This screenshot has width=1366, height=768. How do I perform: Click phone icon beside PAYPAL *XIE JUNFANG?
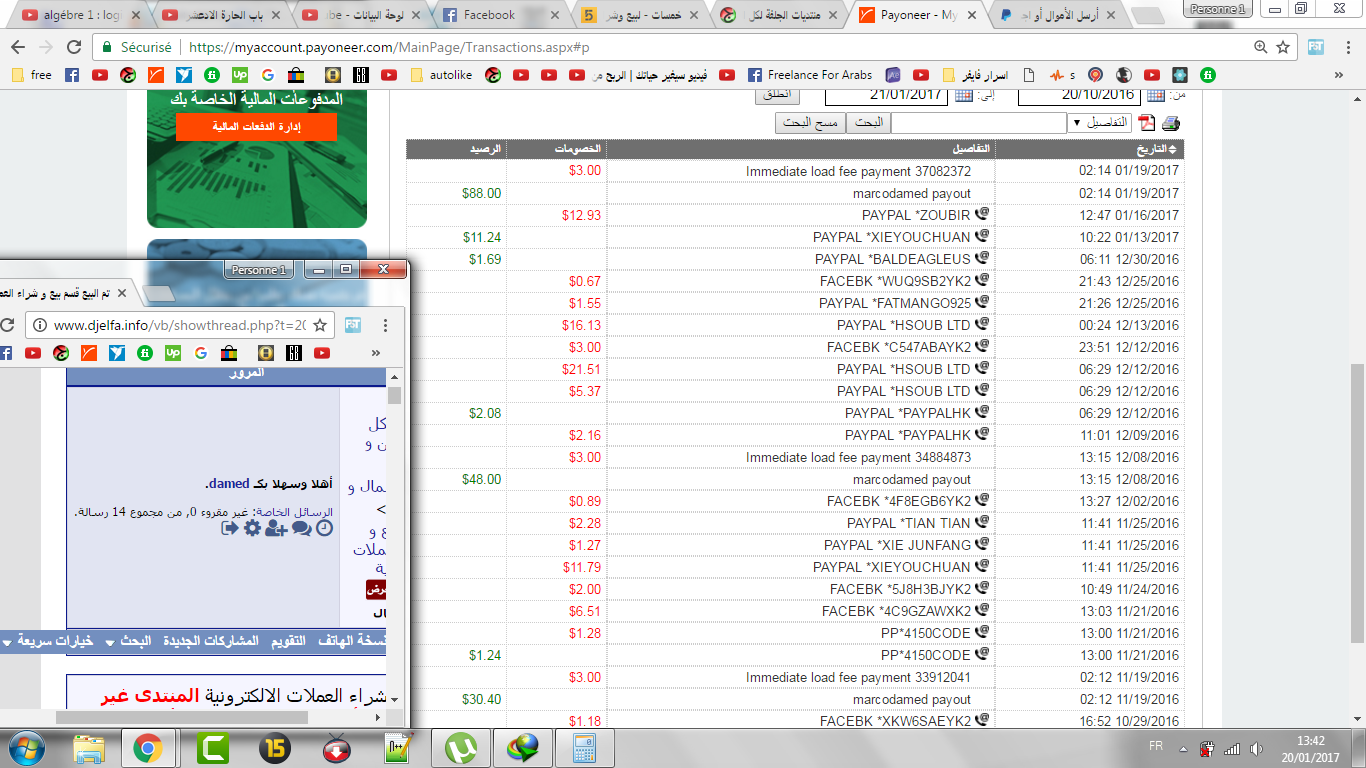[x=982, y=544]
